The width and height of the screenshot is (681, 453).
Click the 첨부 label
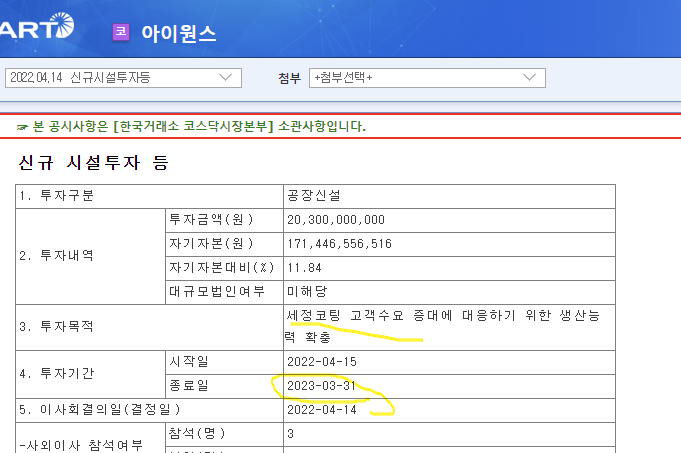click(289, 78)
